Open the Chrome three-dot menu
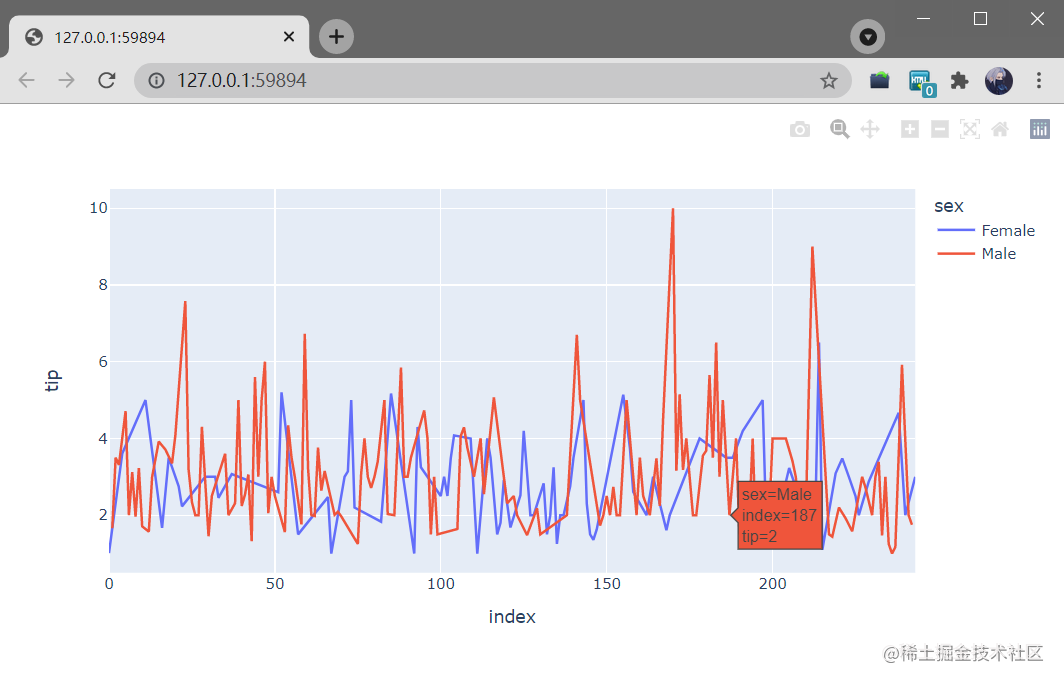Screen dimensions: 1064x683 [1039, 81]
